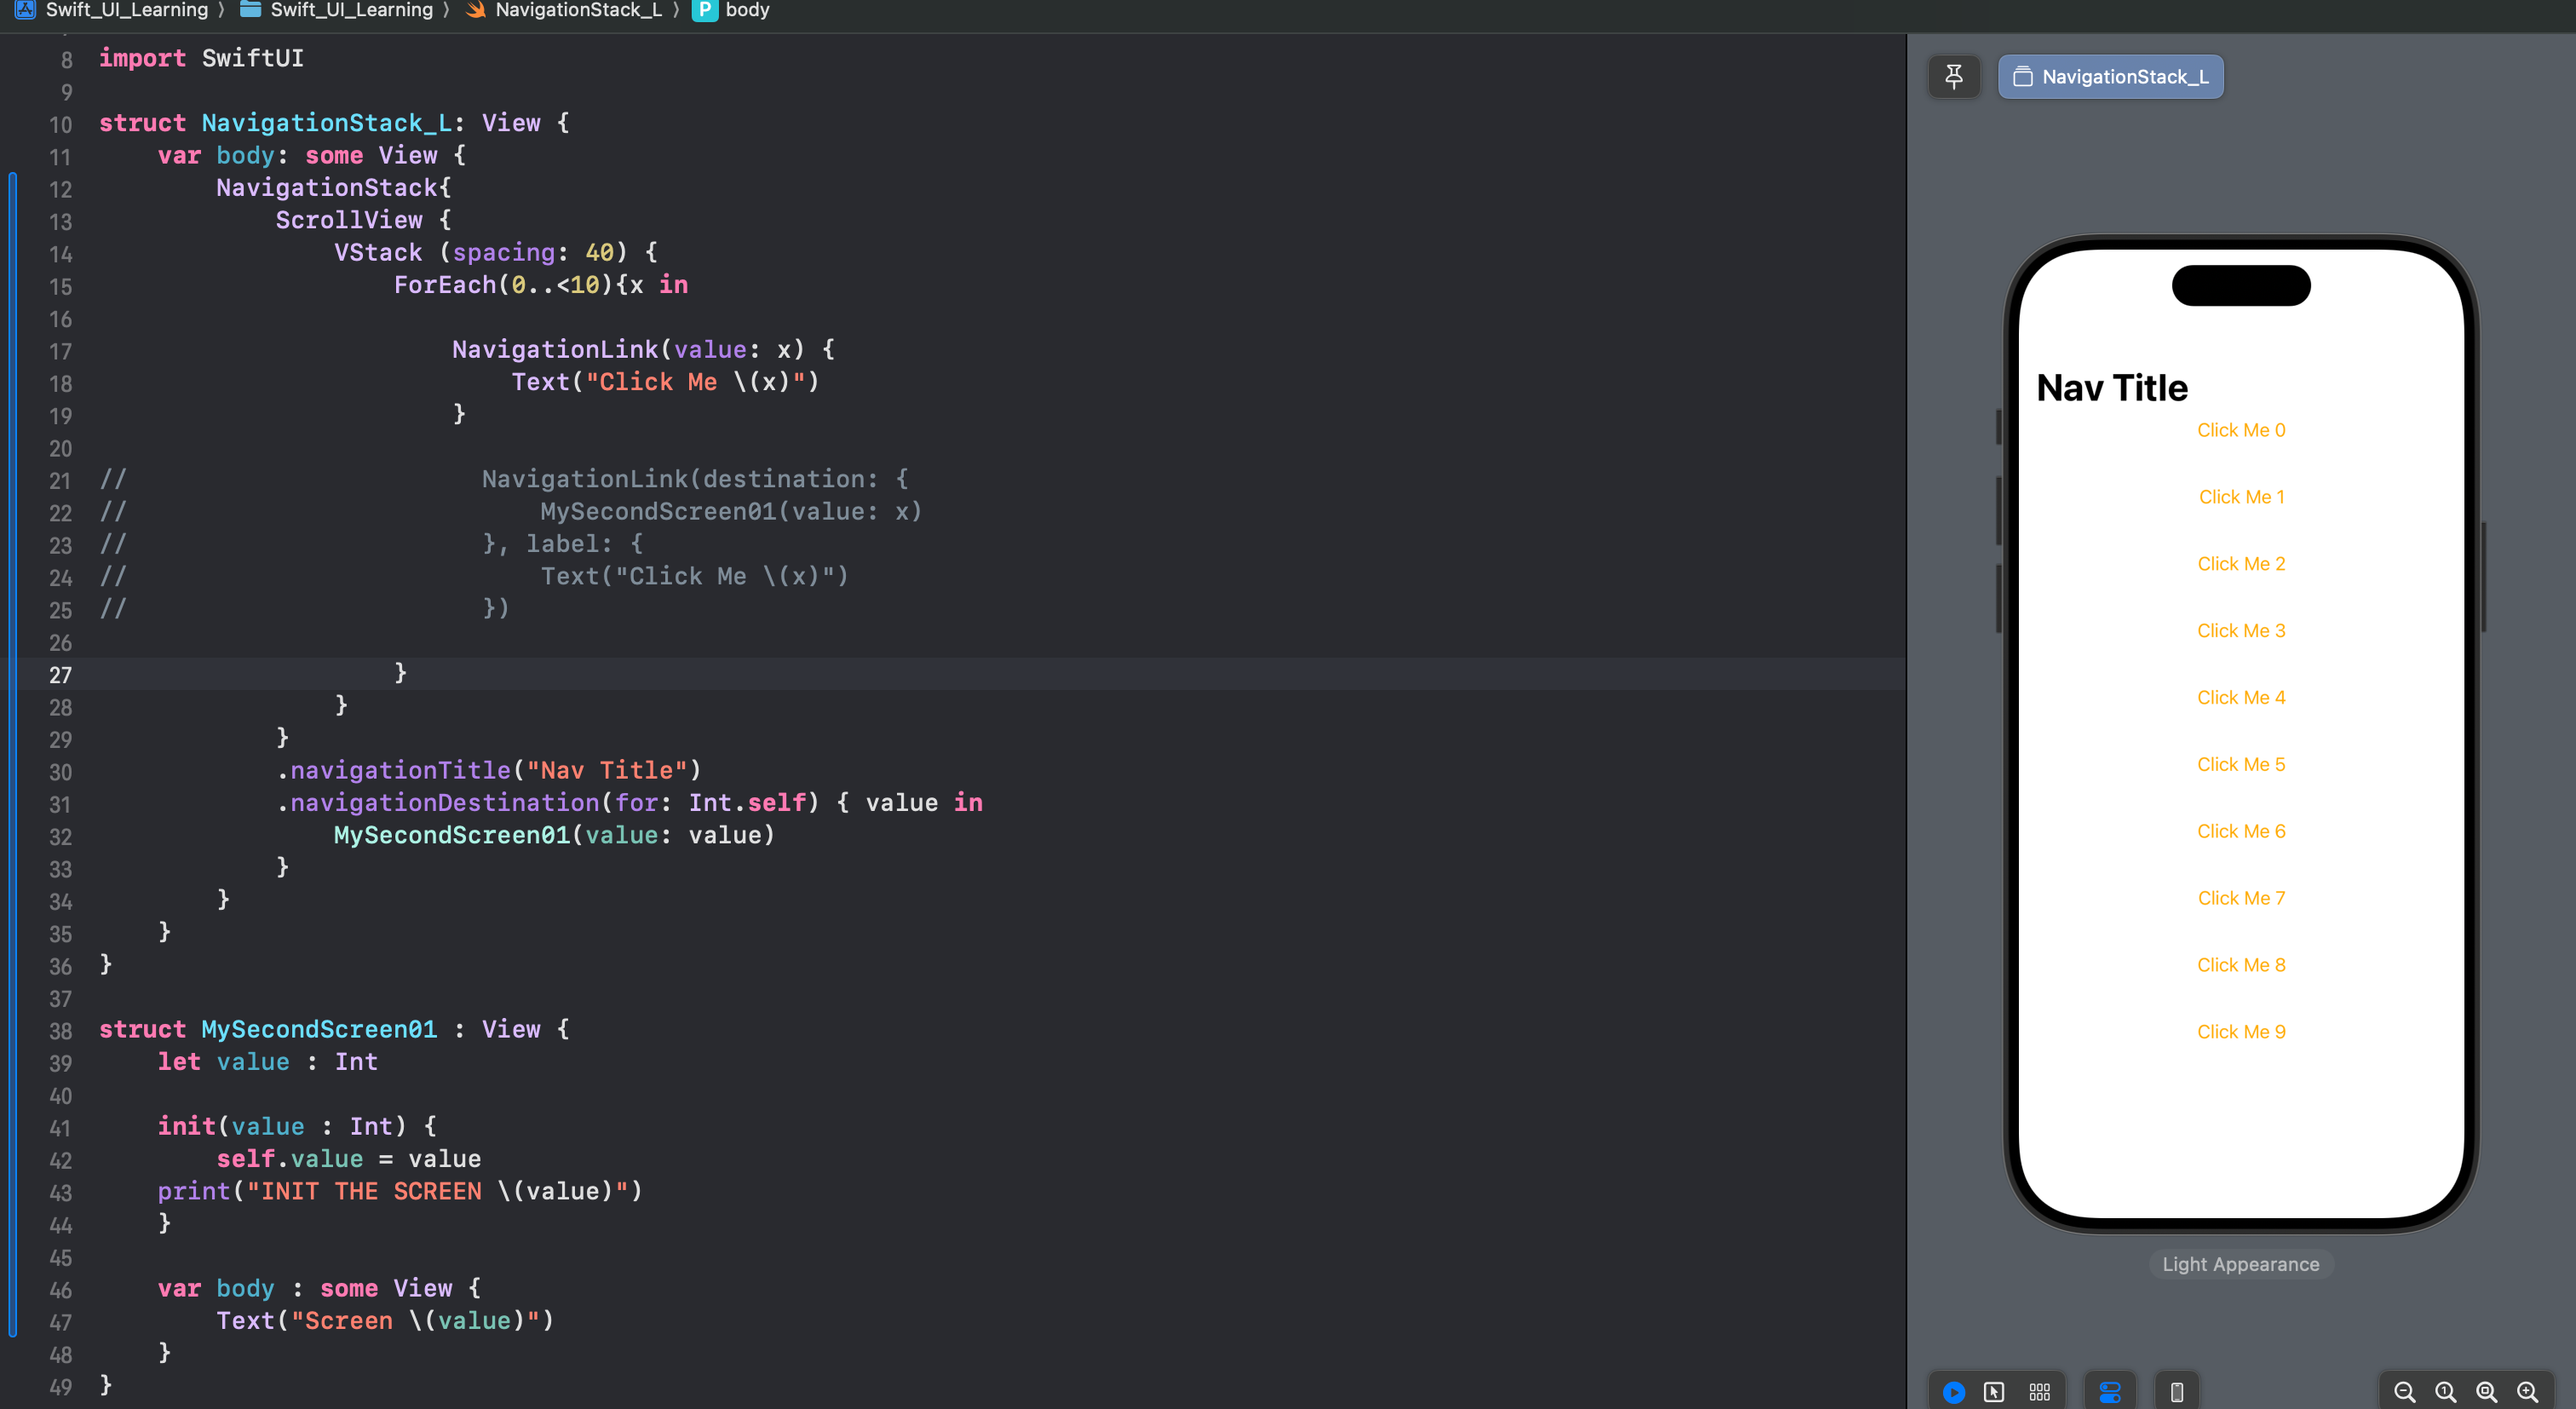Start the live preview mode
This screenshot has height=1409, width=2576.
(x=1953, y=1391)
